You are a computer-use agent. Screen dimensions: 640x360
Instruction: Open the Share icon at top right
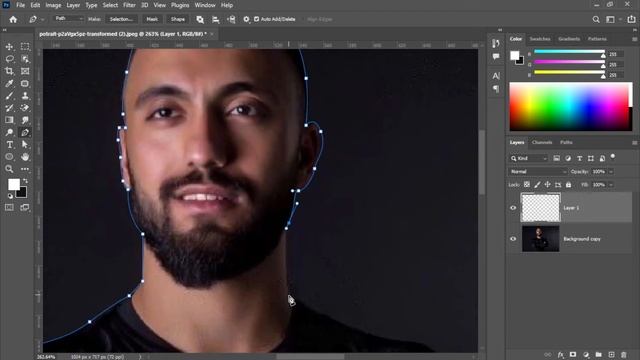click(x=631, y=19)
